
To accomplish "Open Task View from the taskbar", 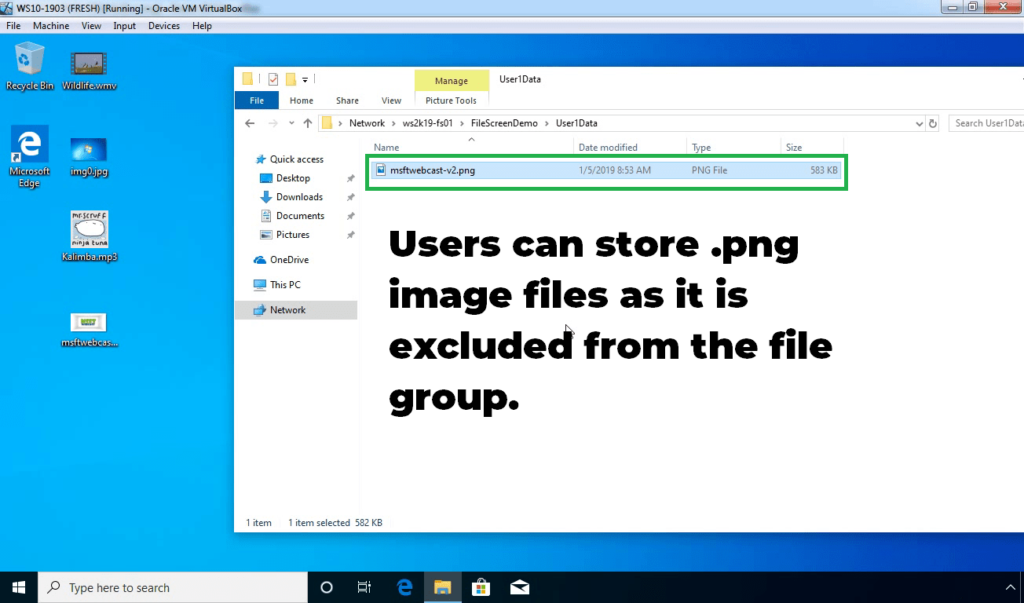I will coord(364,587).
